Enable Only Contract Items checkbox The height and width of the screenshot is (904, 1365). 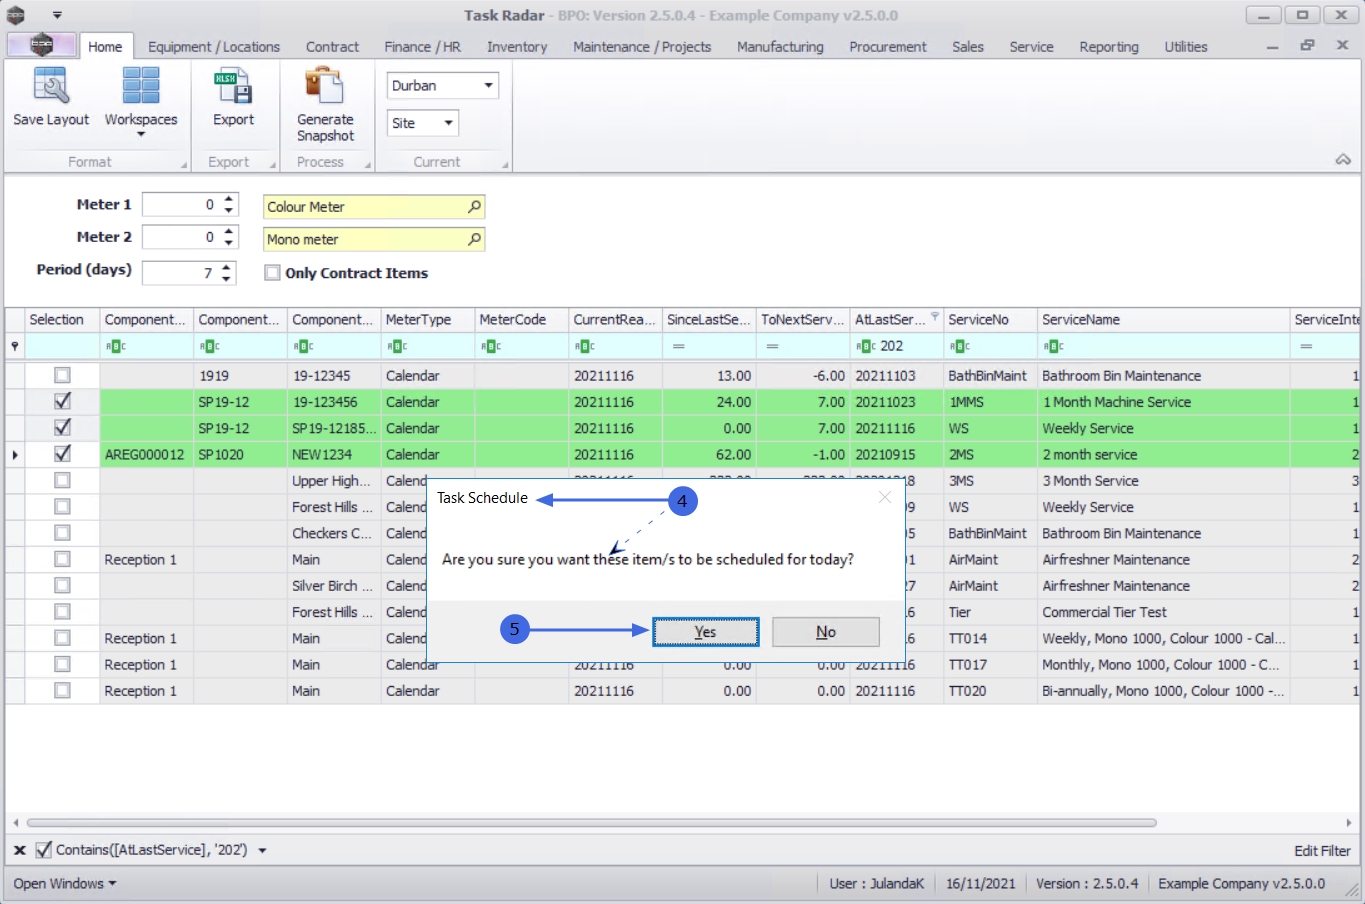point(272,273)
